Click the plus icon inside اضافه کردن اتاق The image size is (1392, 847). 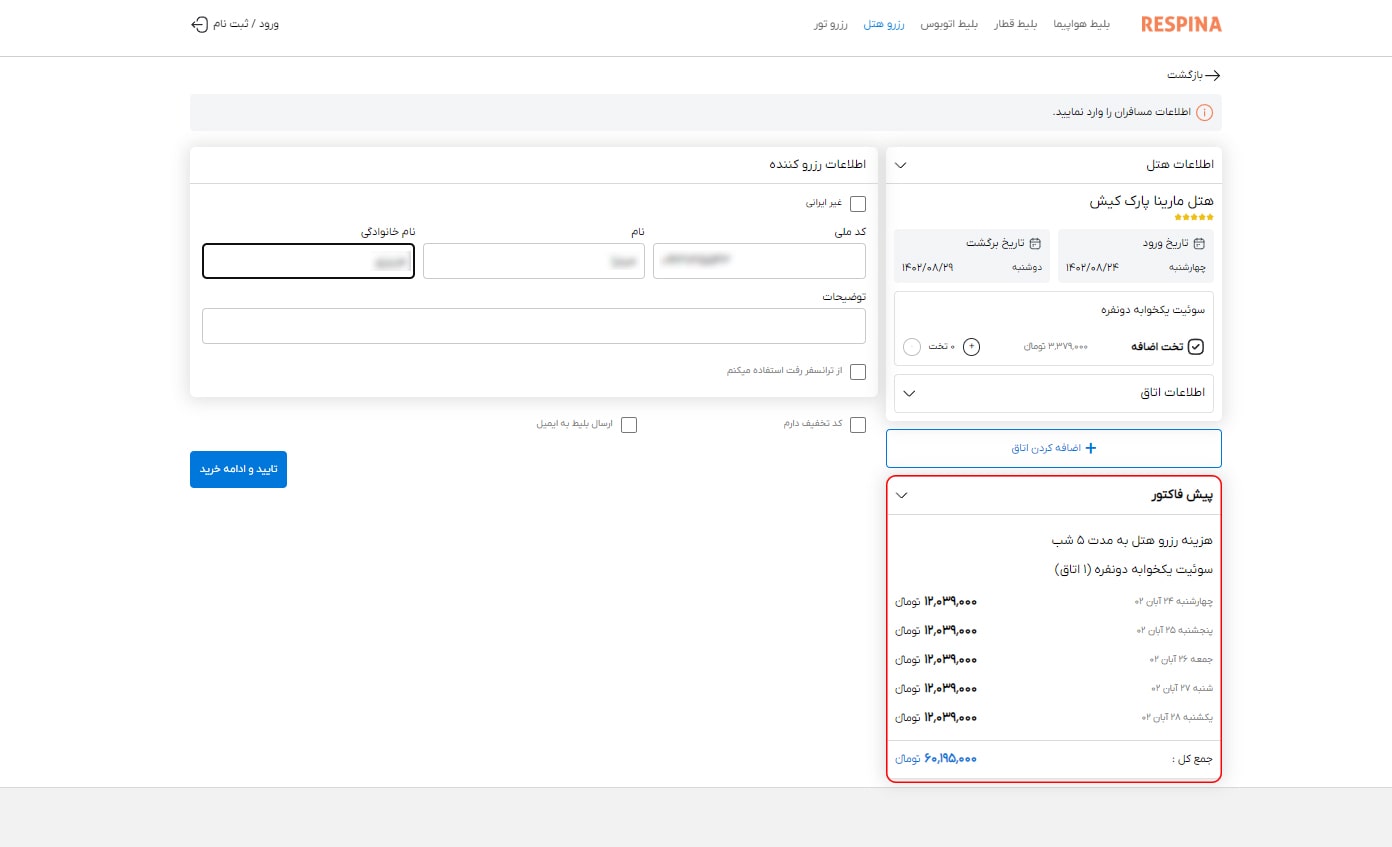pyautogui.click(x=1091, y=448)
